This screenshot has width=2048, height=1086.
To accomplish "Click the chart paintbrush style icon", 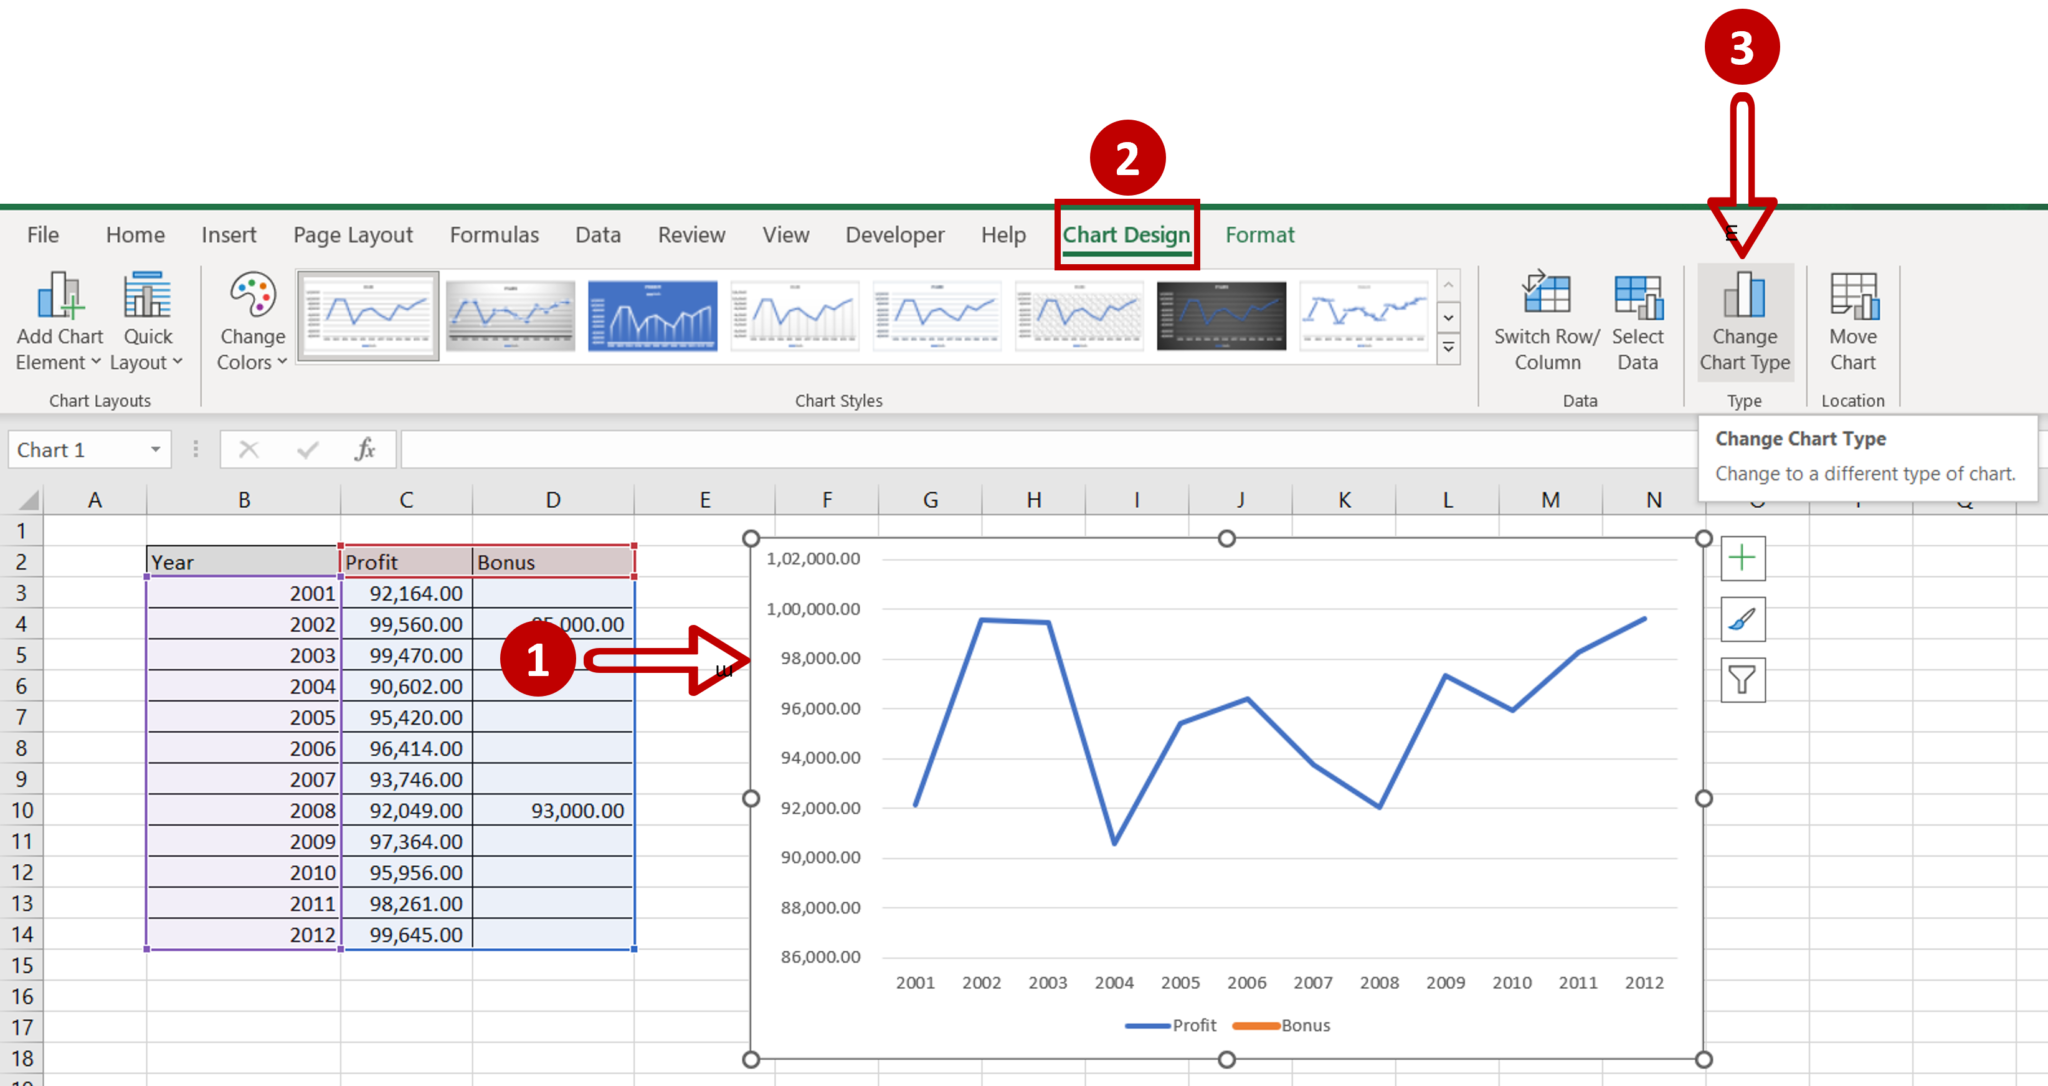I will pos(1743,620).
